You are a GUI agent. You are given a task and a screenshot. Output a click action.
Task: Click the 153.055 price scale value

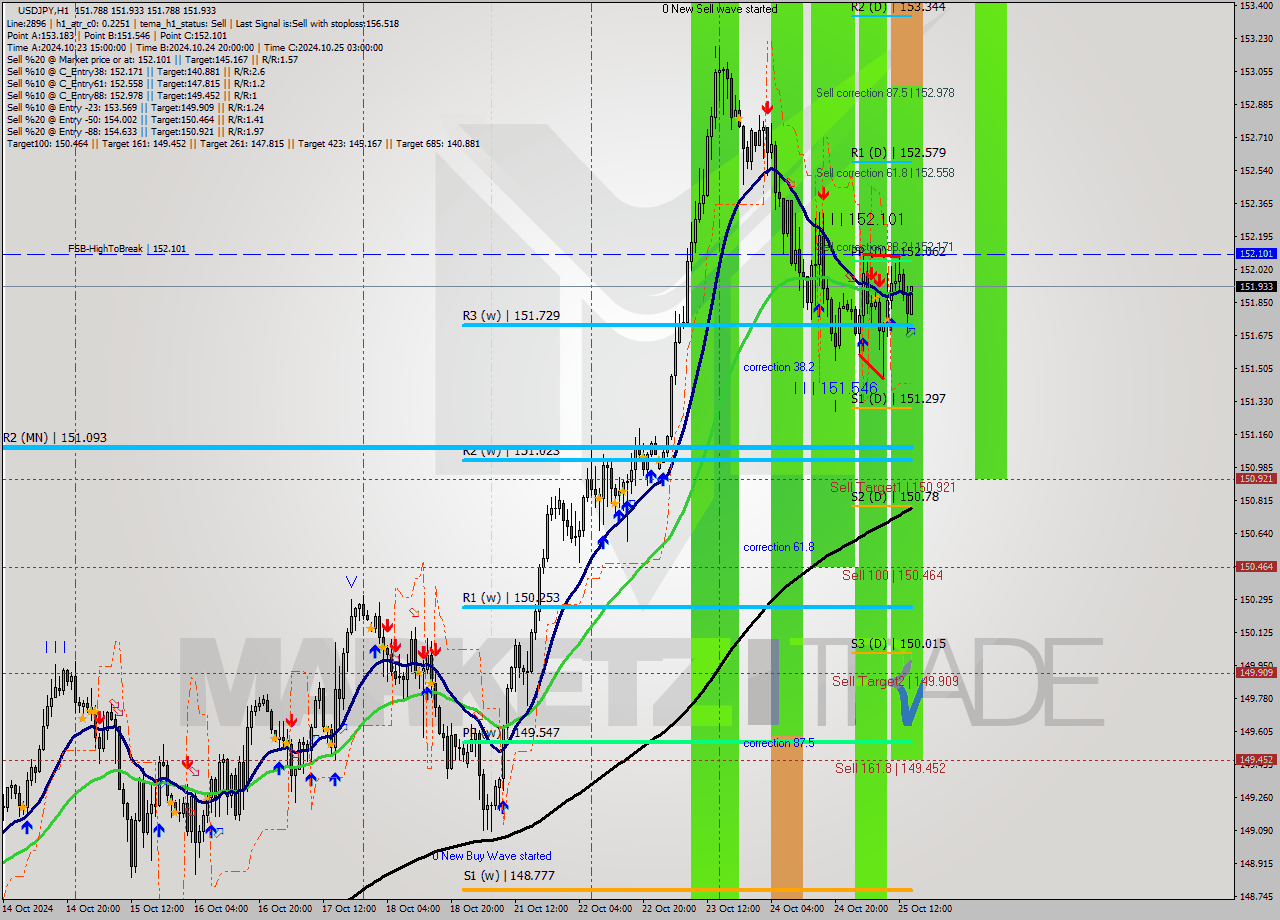[1256, 72]
